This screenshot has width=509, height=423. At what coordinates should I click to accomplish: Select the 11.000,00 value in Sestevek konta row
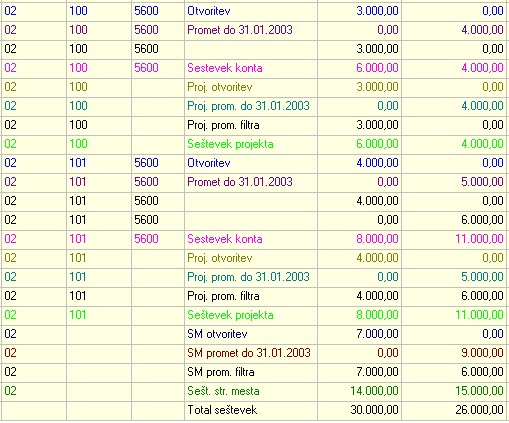479,239
